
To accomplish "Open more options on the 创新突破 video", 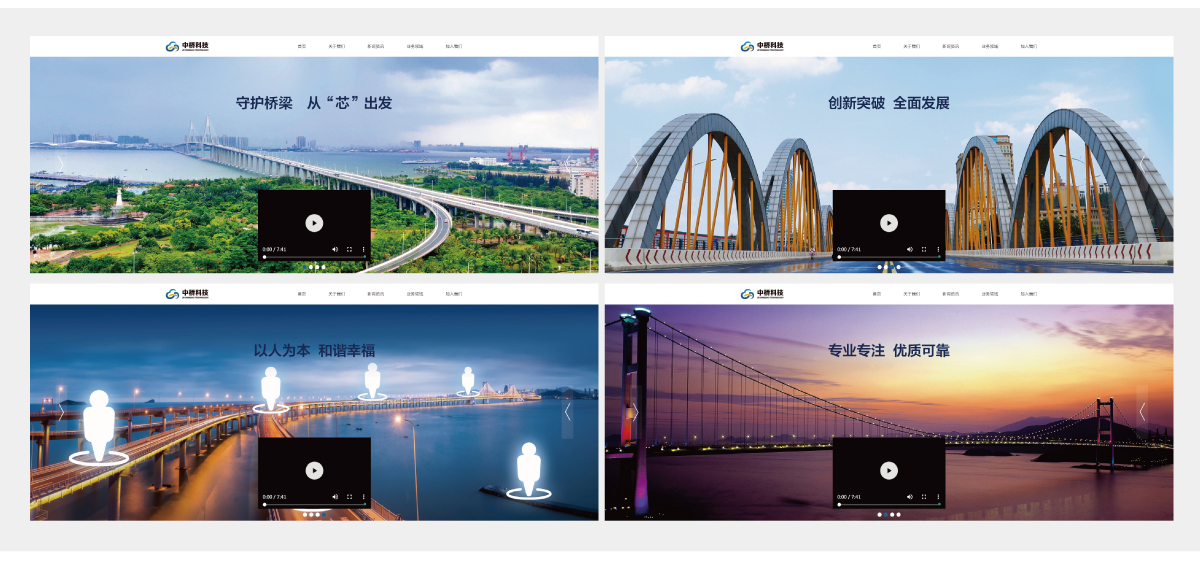I will (938, 249).
